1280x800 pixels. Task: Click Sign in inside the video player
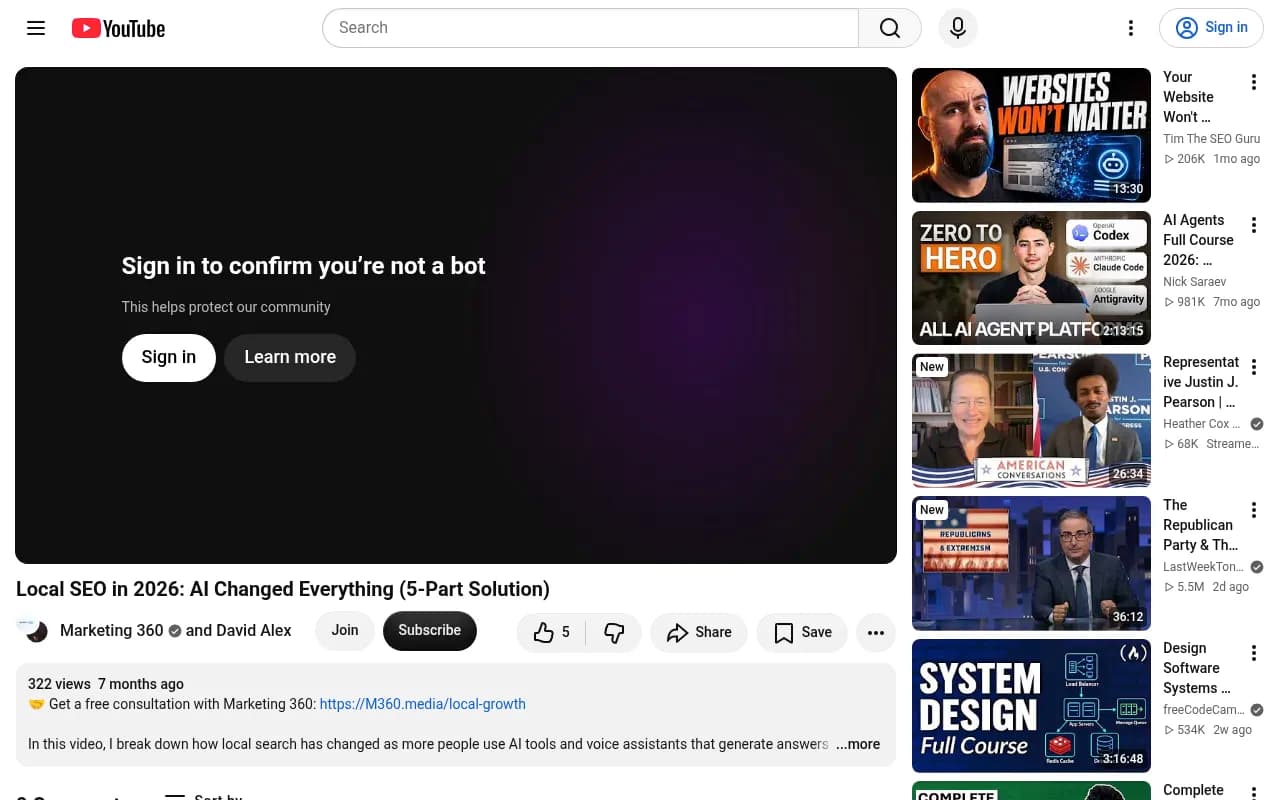(x=169, y=357)
